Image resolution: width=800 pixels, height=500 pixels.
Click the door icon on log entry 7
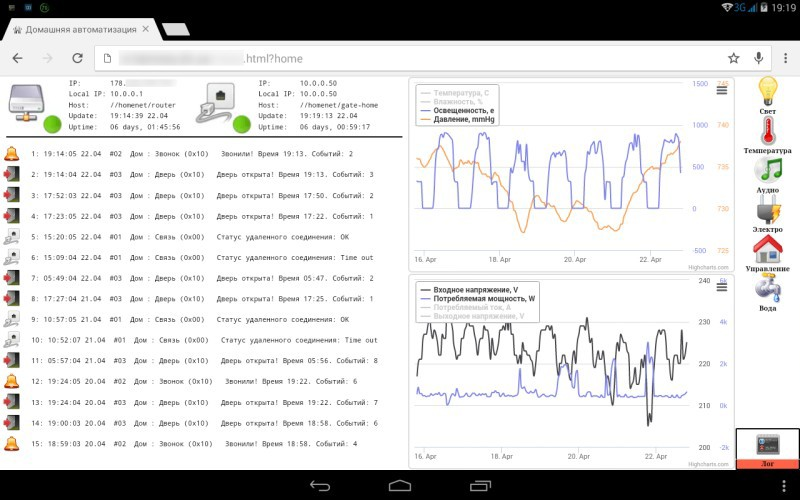11,278
